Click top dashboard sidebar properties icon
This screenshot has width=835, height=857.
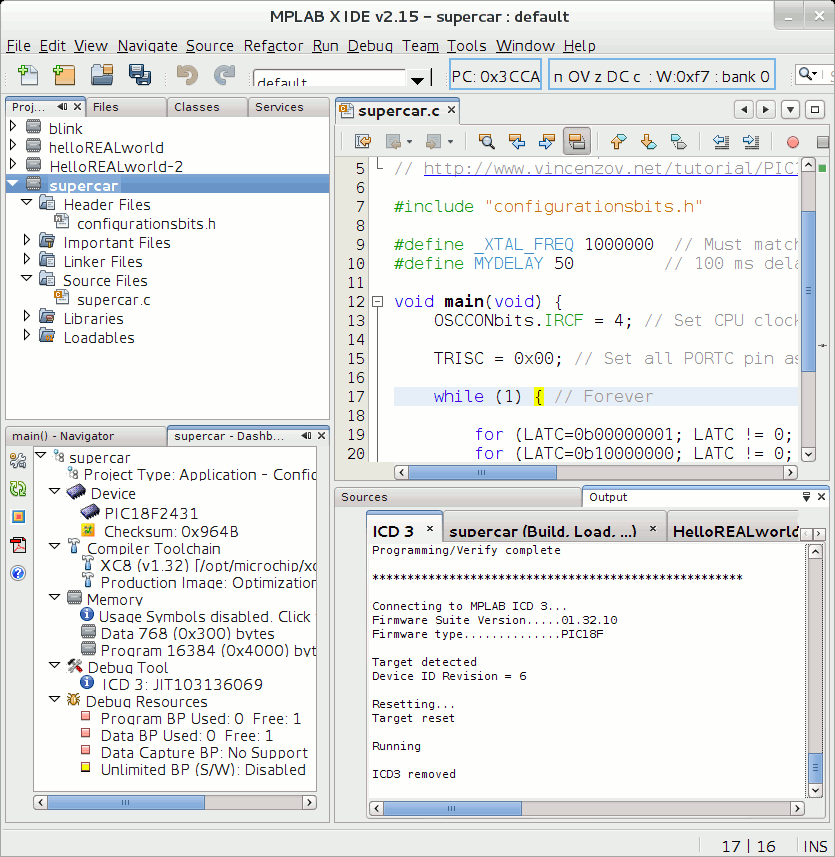18,461
